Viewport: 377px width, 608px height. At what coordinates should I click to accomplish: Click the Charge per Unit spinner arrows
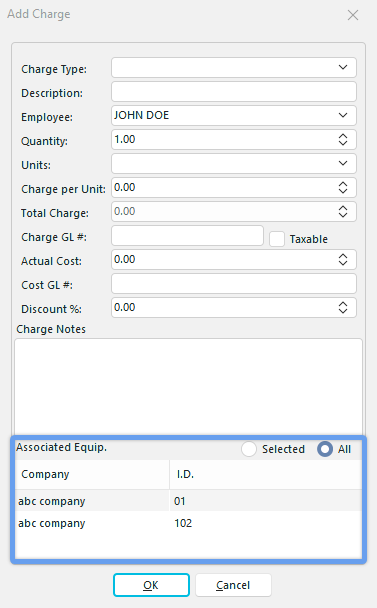(343, 188)
